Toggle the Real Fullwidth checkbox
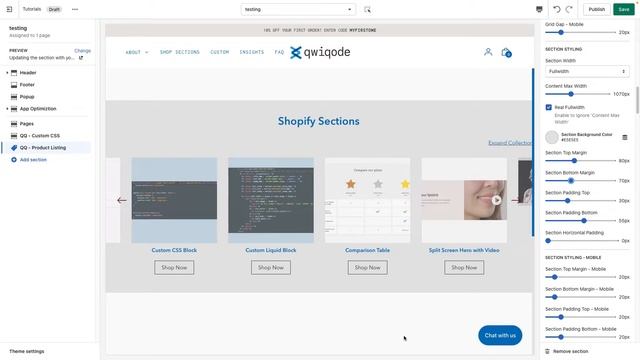Screen dimensions: 640x360 (549, 107)
